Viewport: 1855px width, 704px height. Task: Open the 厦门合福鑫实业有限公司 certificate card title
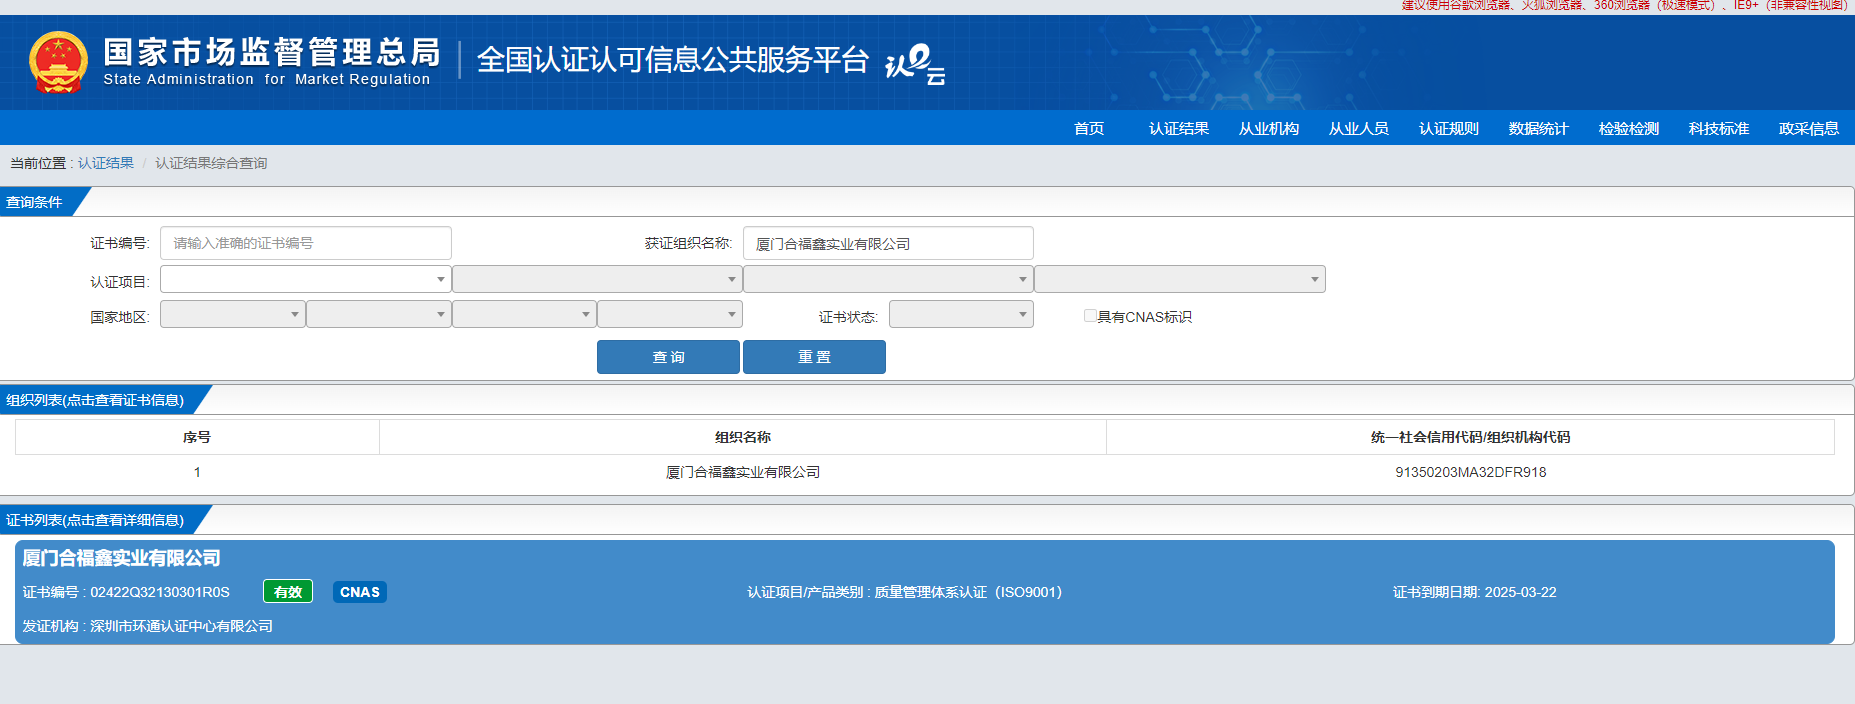pos(121,558)
